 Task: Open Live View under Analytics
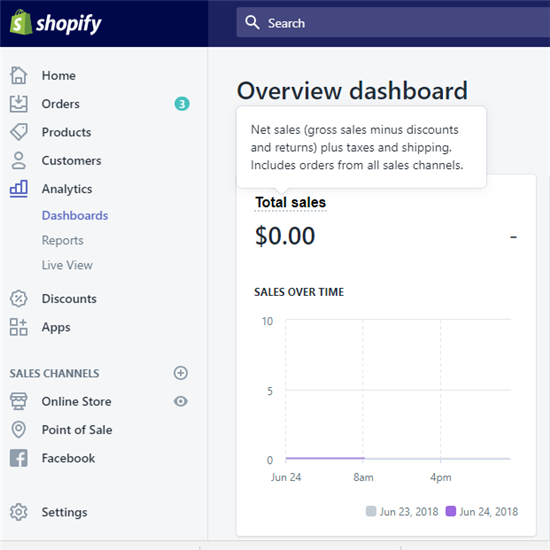coord(67,265)
